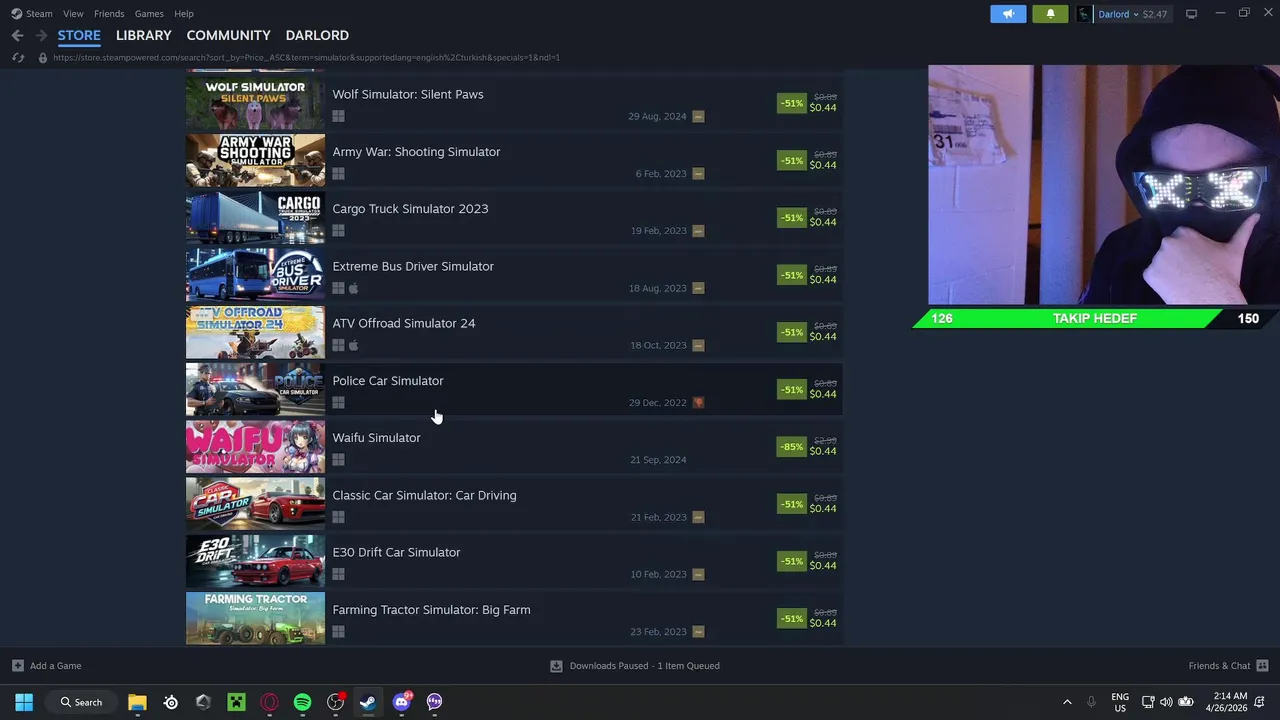The image size is (1280, 720).
Task: Open Steam from the taskbar
Action: click(x=368, y=702)
